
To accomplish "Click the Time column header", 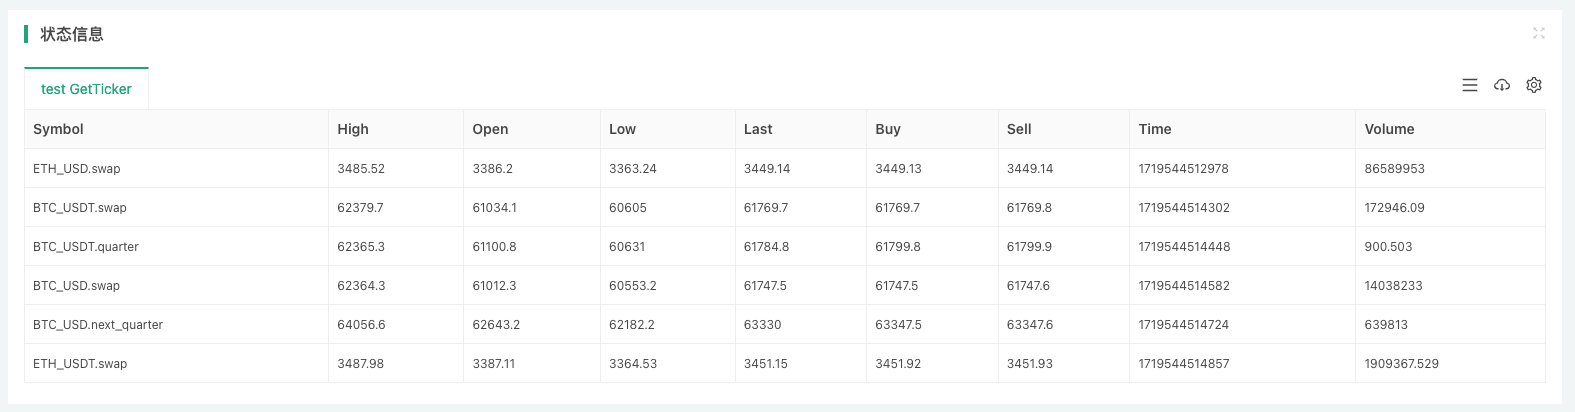I will click(1155, 129).
